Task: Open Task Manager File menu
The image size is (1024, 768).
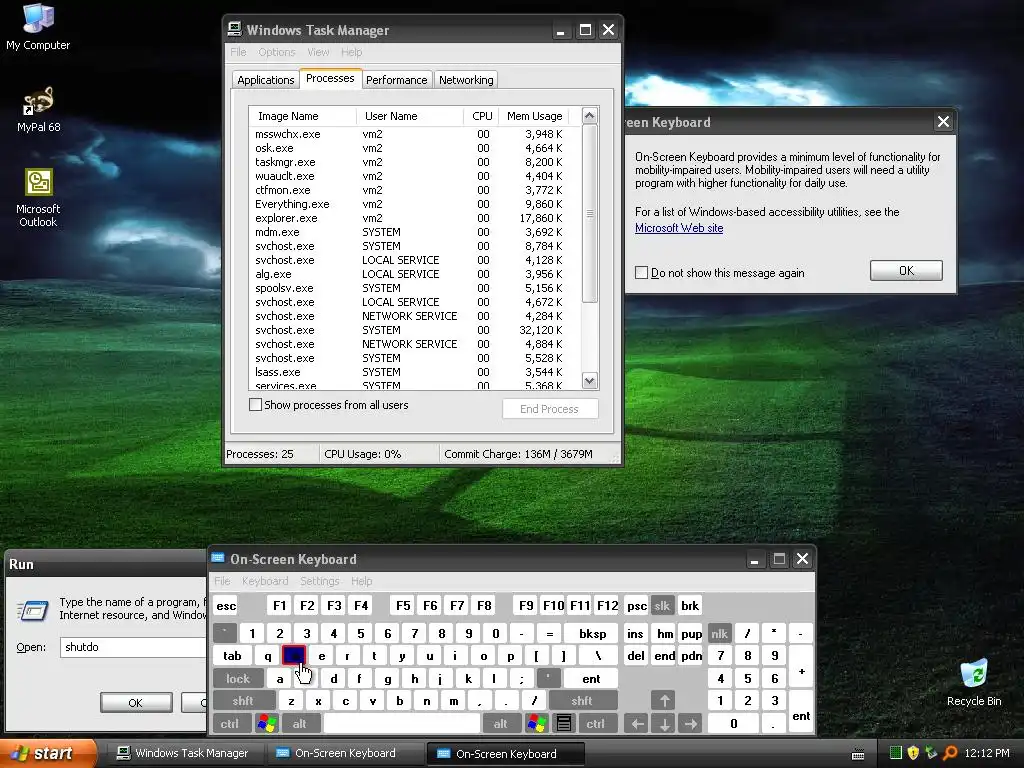Action: click(x=238, y=52)
